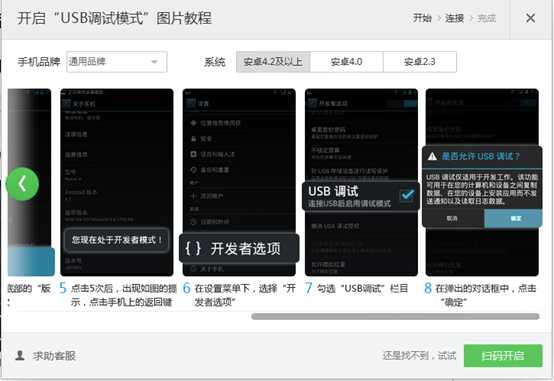Switch to the 安卓4.0 system tab
The image size is (554, 381).
(x=347, y=62)
